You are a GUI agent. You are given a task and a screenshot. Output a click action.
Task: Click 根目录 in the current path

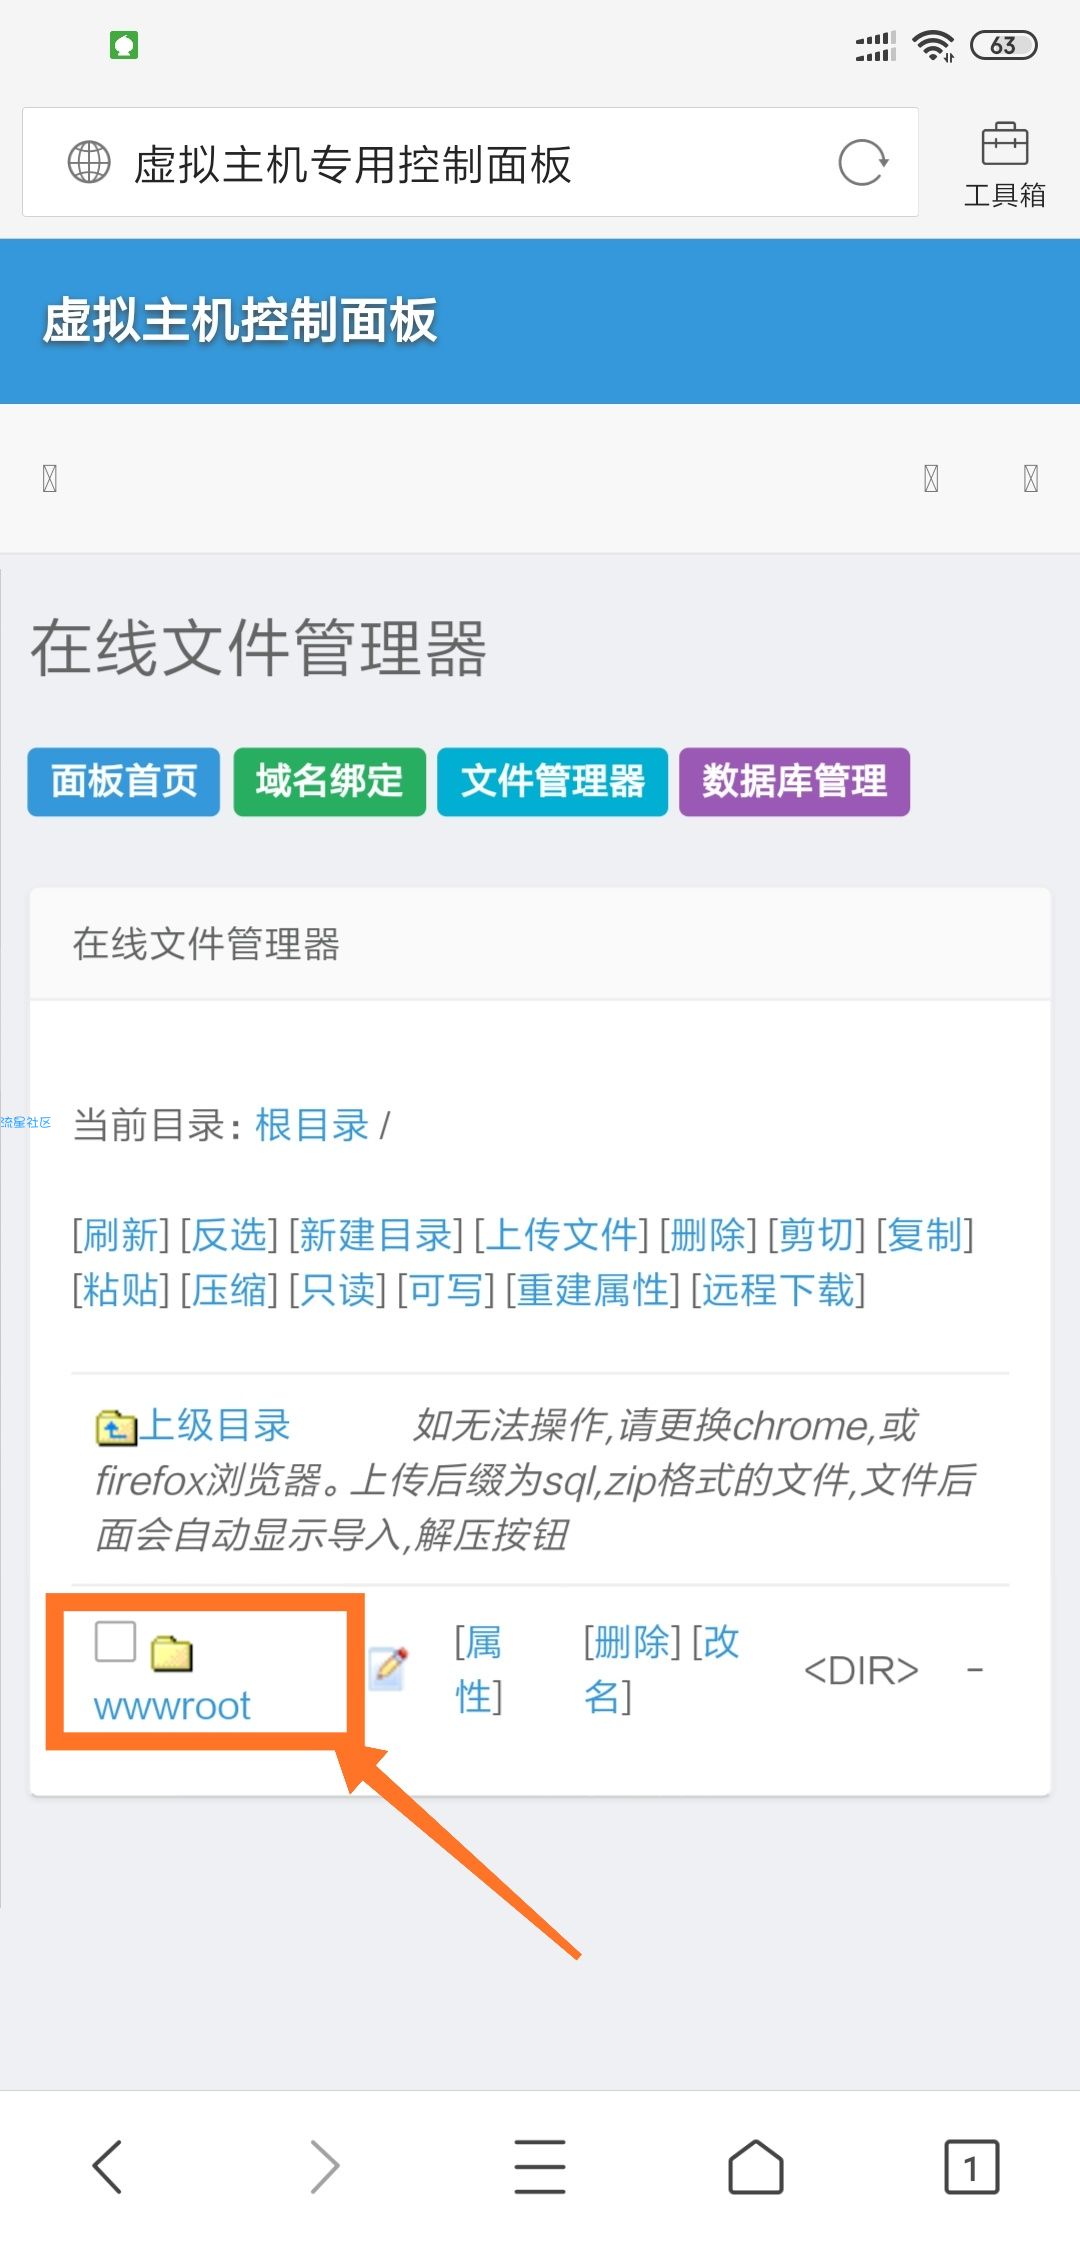pyautogui.click(x=312, y=1126)
